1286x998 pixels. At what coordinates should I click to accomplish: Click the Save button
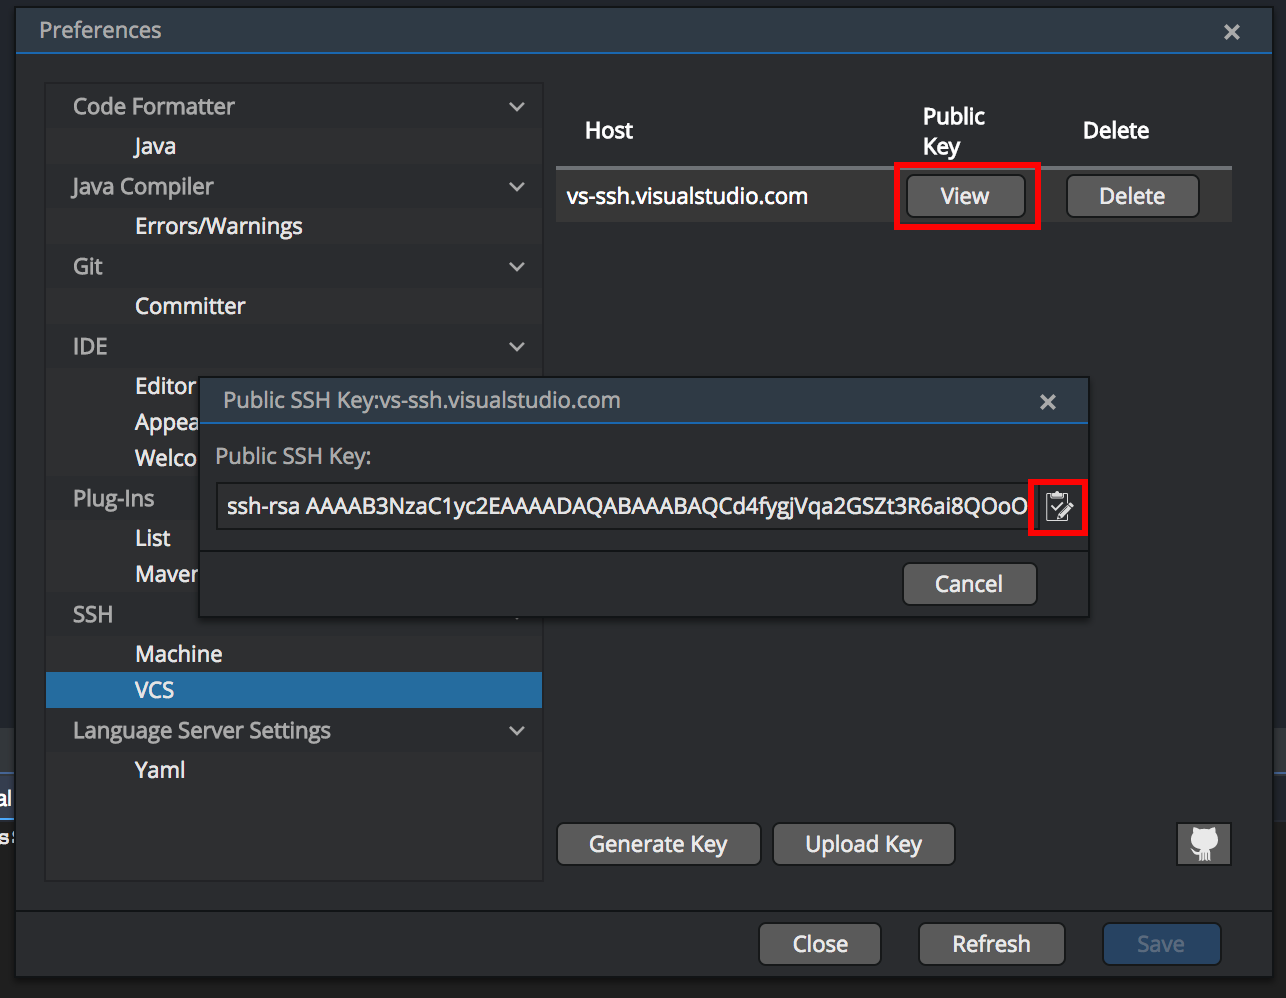[1161, 944]
